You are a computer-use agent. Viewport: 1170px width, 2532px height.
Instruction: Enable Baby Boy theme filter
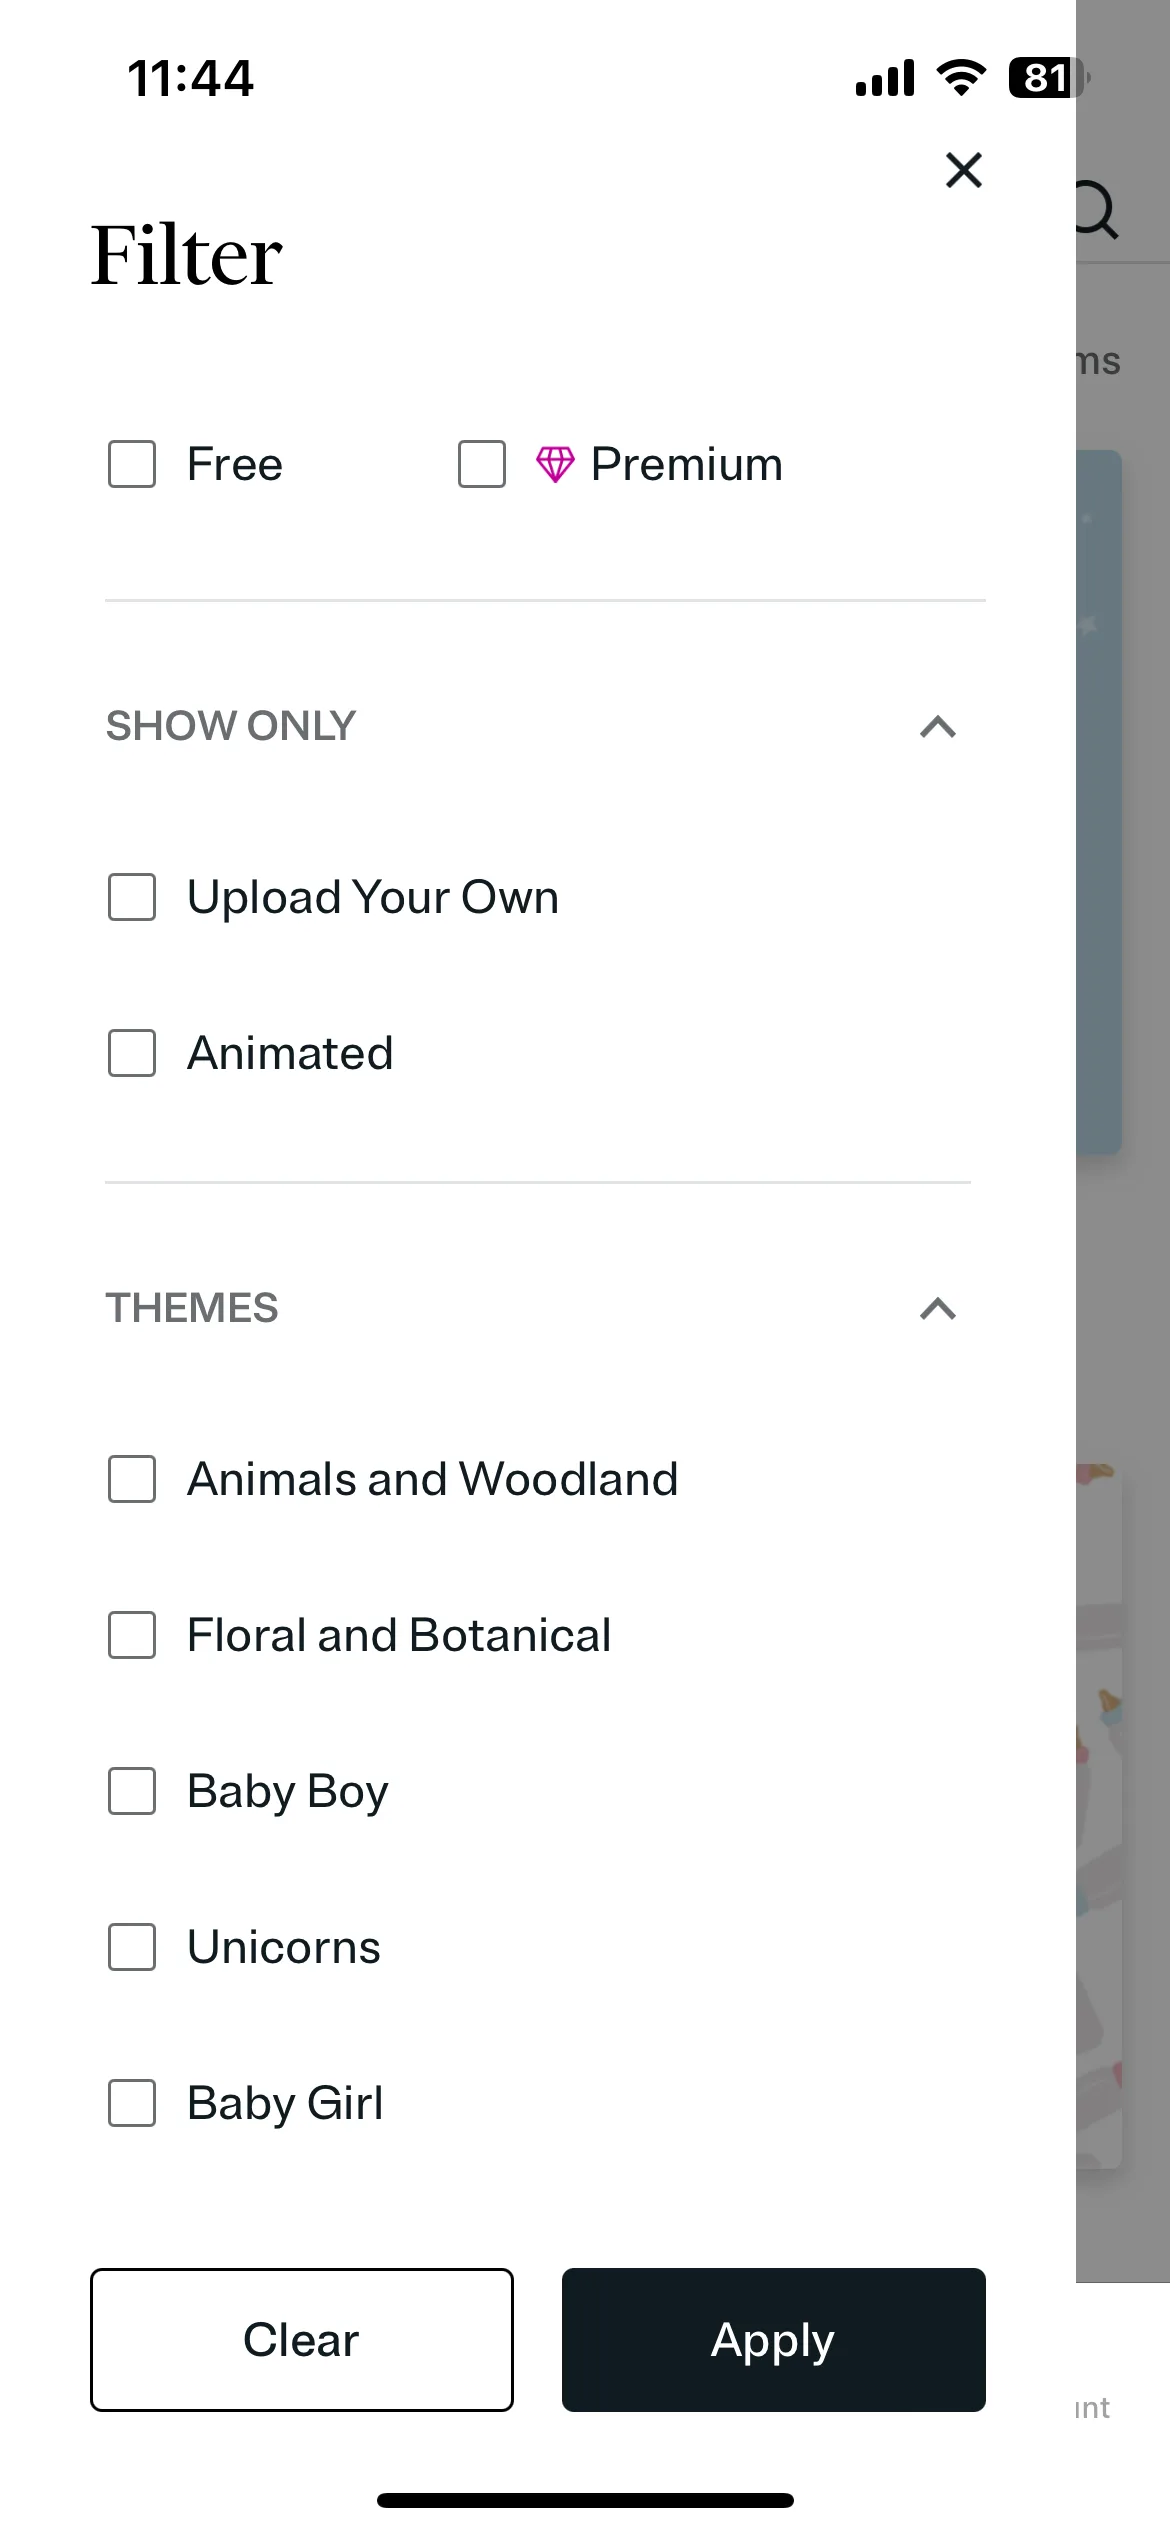[x=132, y=1791]
